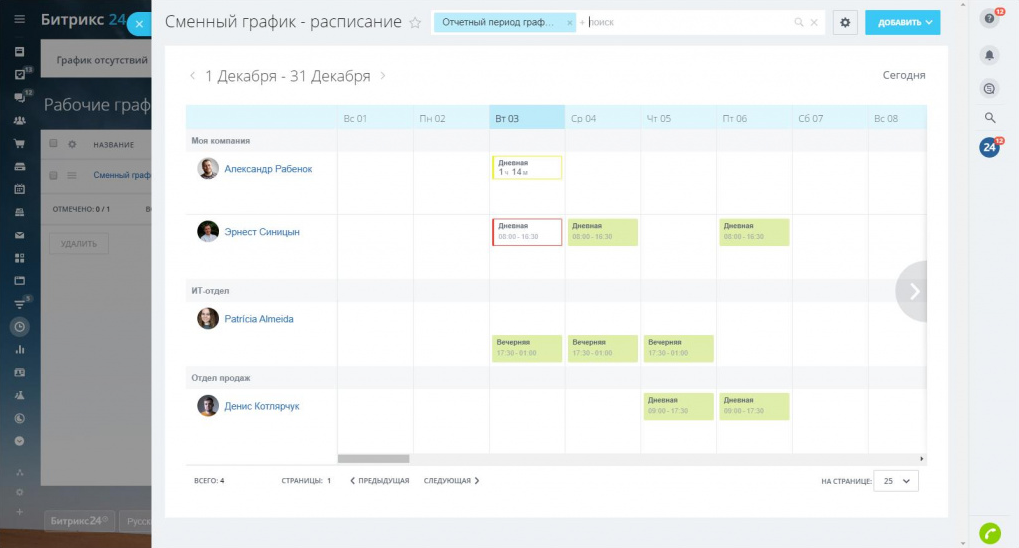This screenshot has width=1019, height=548.
Task: Open Александр Рабенок's yellow Дневная shift on Вт 03
Action: (526, 168)
